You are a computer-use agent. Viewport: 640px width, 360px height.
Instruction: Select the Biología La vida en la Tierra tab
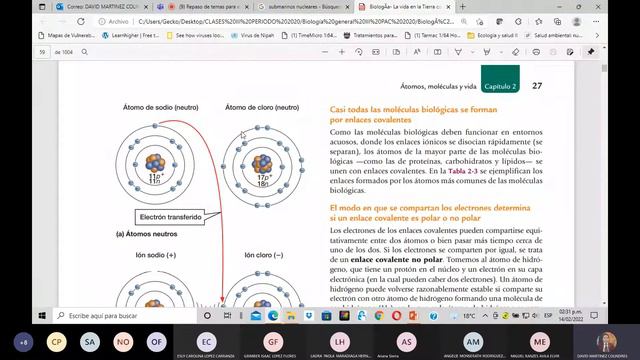pos(404,7)
